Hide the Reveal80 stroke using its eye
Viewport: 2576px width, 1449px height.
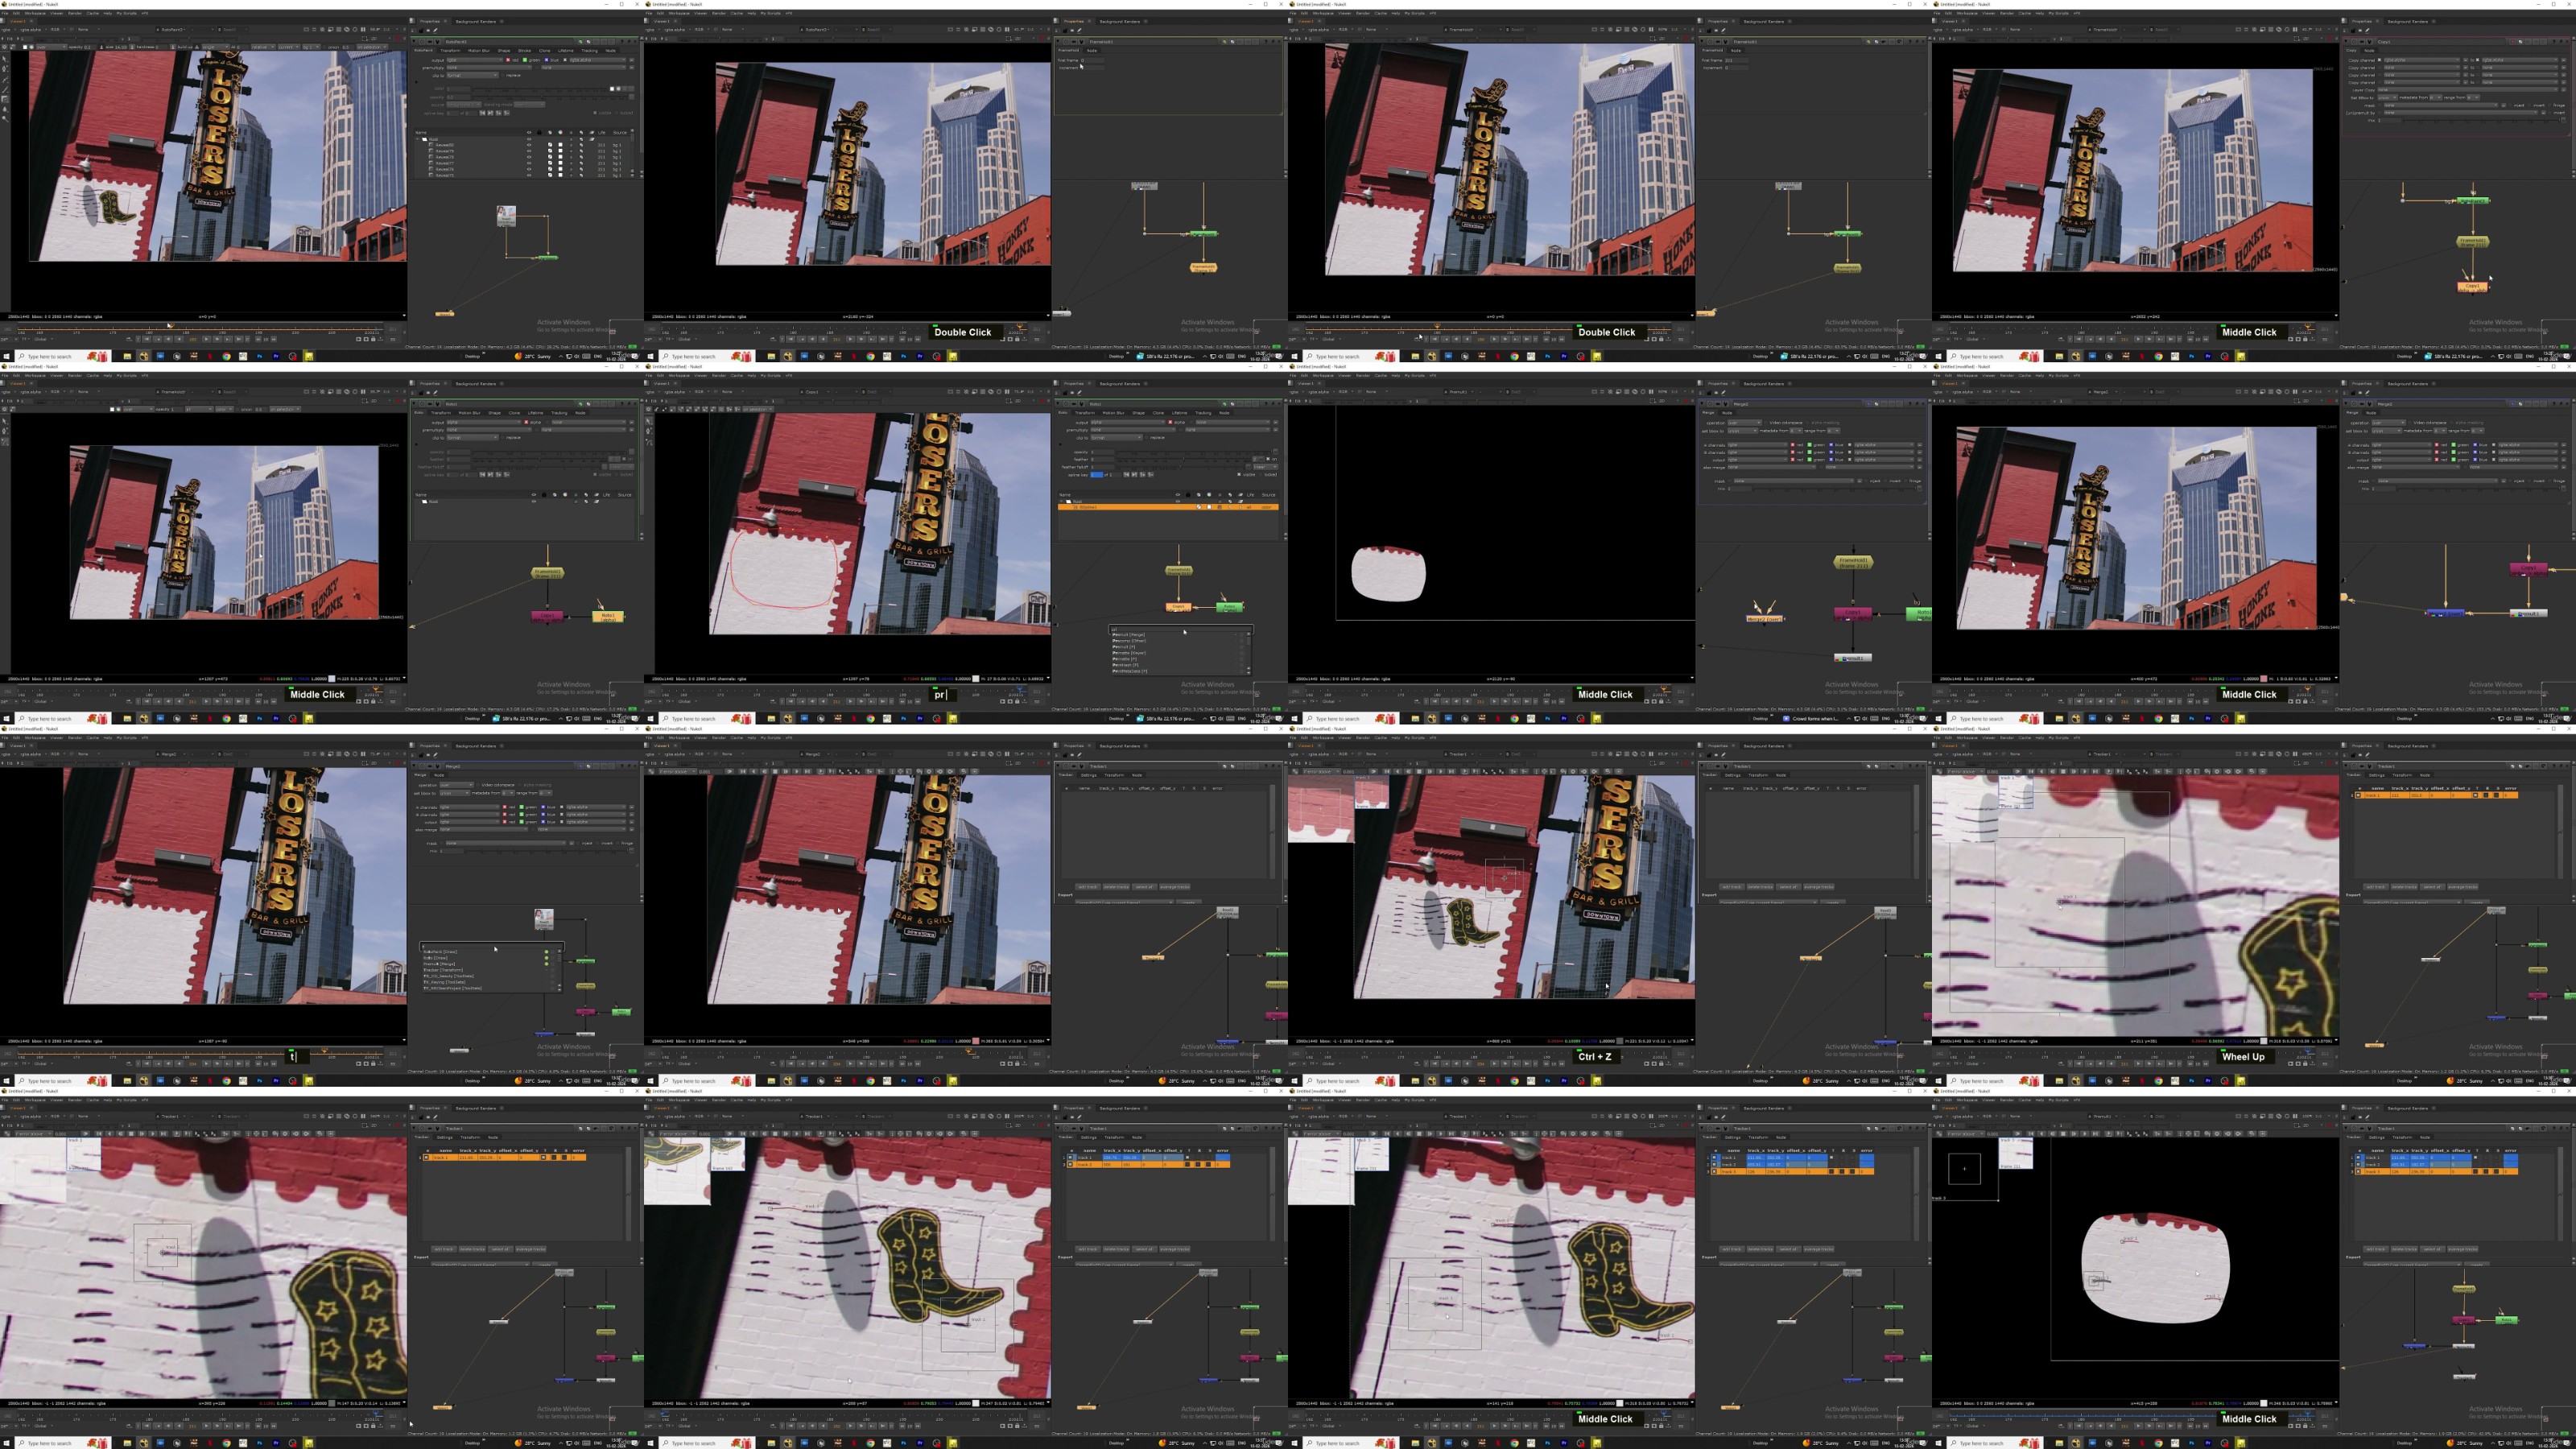pos(530,146)
